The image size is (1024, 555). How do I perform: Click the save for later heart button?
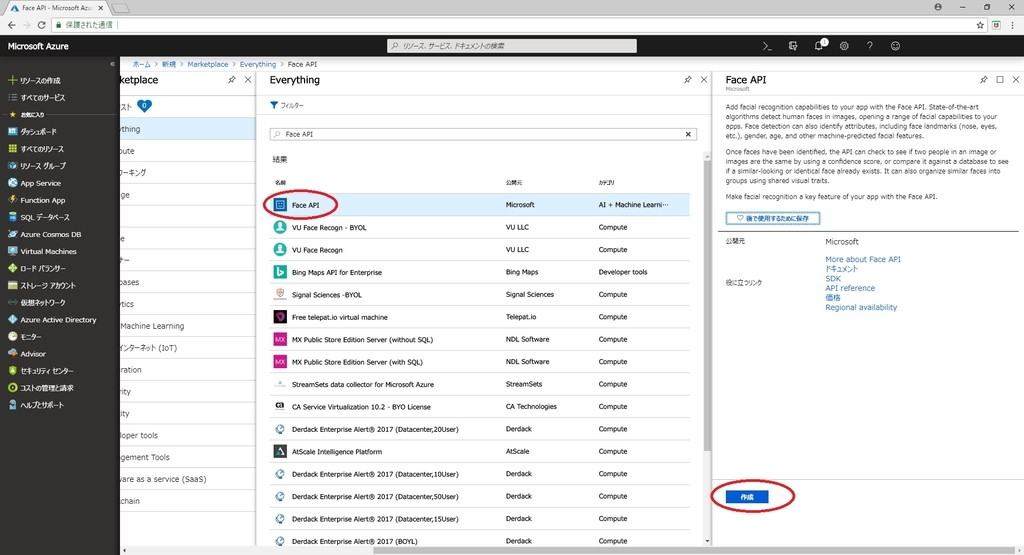pyautogui.click(x=773, y=218)
